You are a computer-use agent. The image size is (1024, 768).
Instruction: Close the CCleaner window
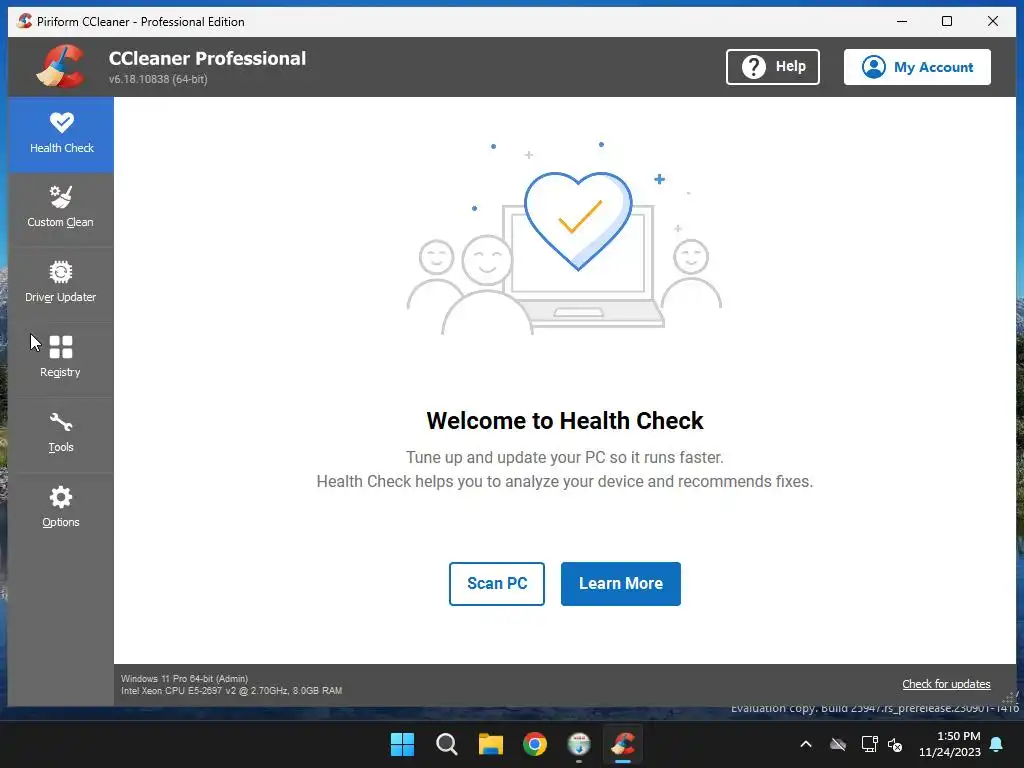point(993,21)
